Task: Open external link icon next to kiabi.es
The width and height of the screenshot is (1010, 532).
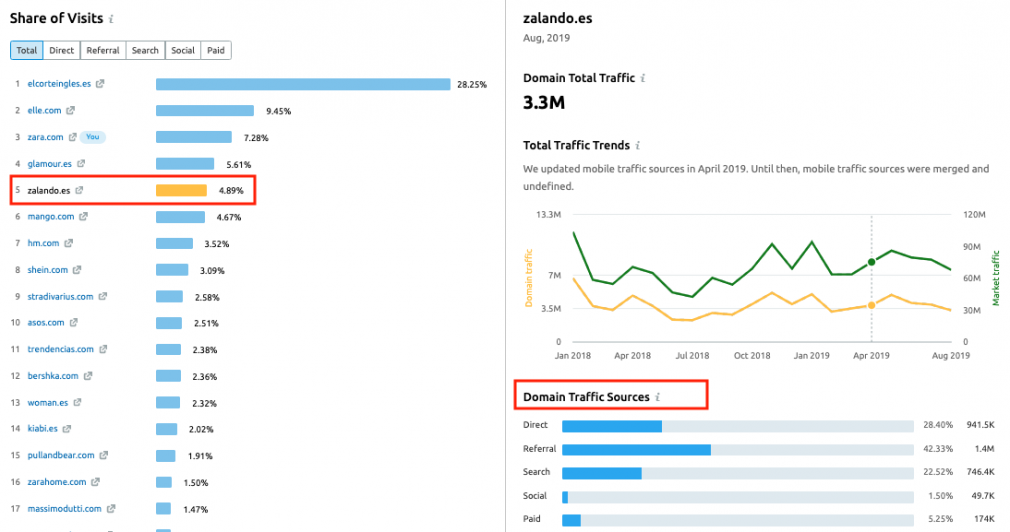Action: coord(66,428)
